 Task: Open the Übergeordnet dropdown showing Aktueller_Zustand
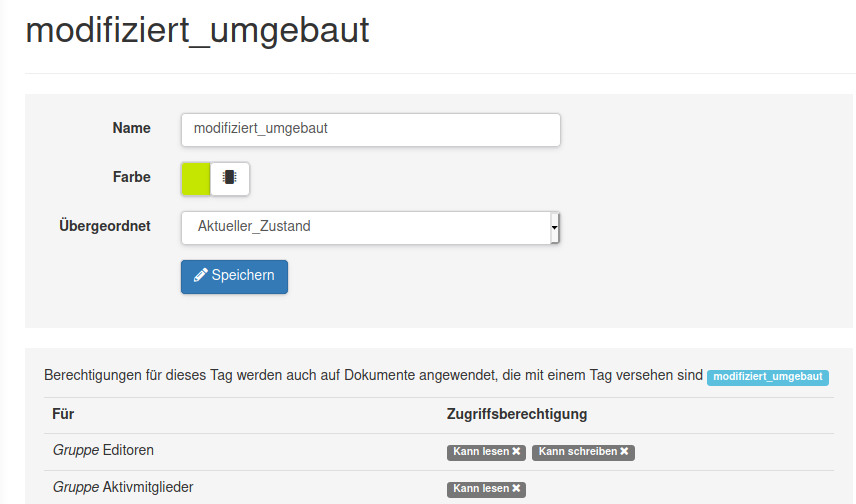click(370, 227)
